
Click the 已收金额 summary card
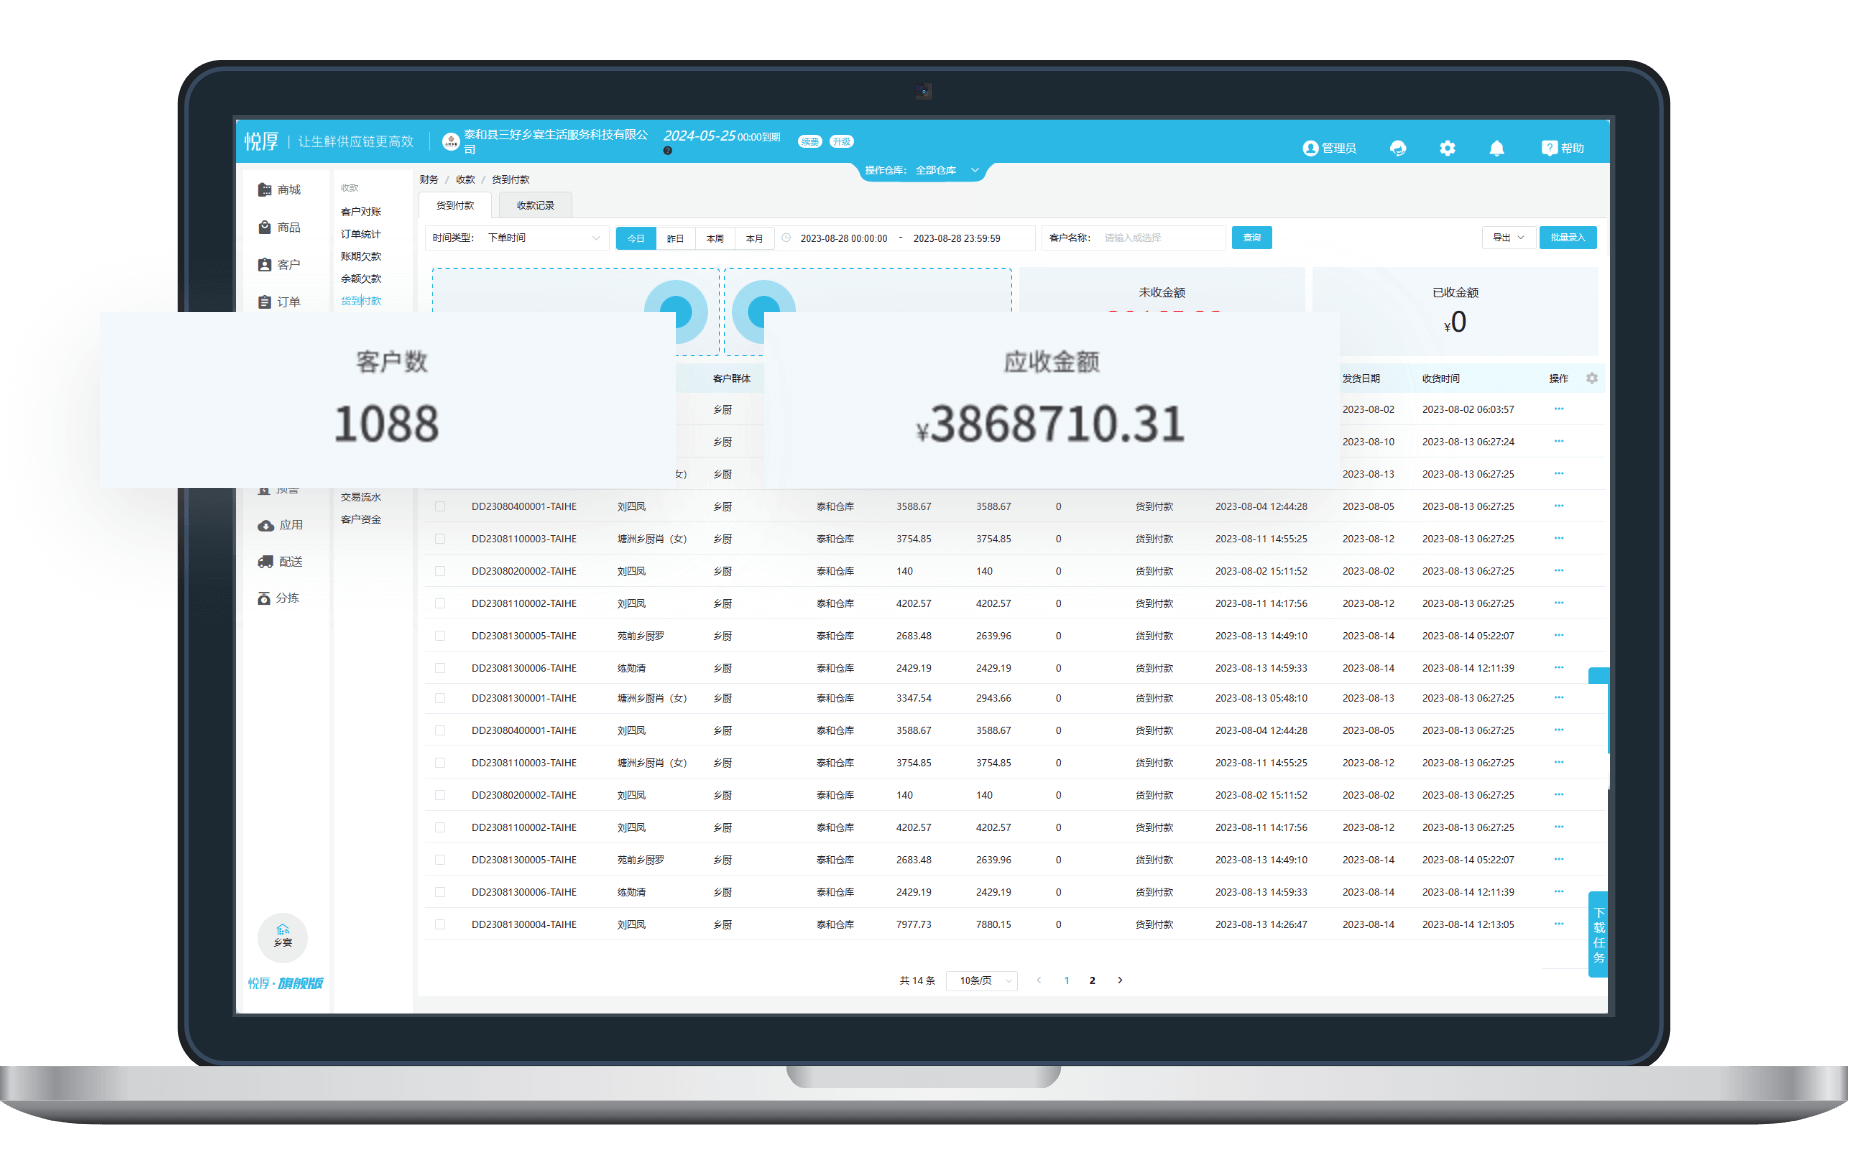point(1455,311)
